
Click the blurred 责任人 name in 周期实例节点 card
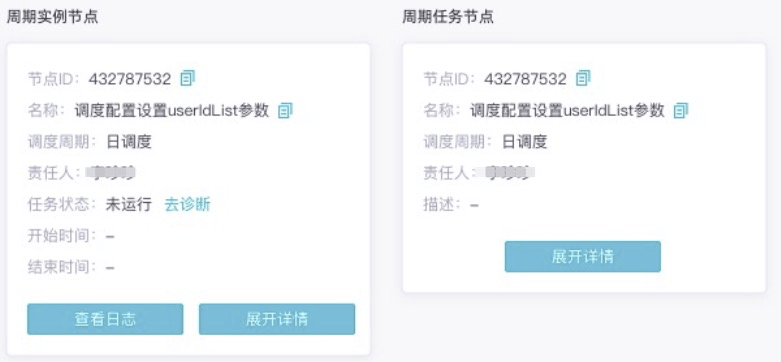[110, 173]
